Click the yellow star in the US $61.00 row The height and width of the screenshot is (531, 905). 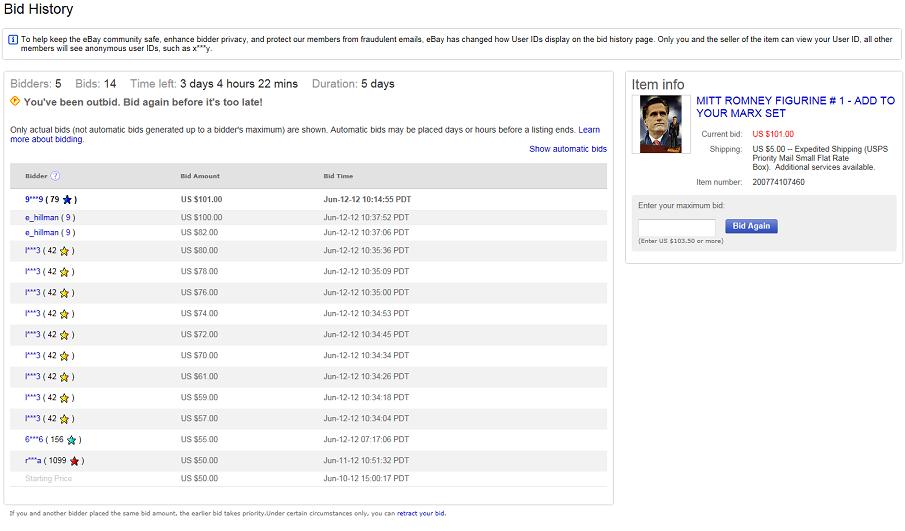point(64,377)
